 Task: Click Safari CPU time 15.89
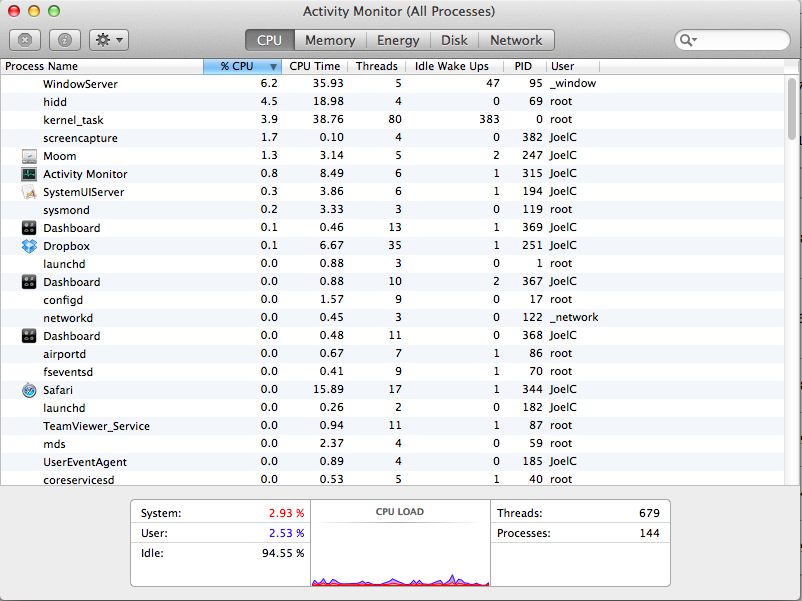(x=328, y=389)
